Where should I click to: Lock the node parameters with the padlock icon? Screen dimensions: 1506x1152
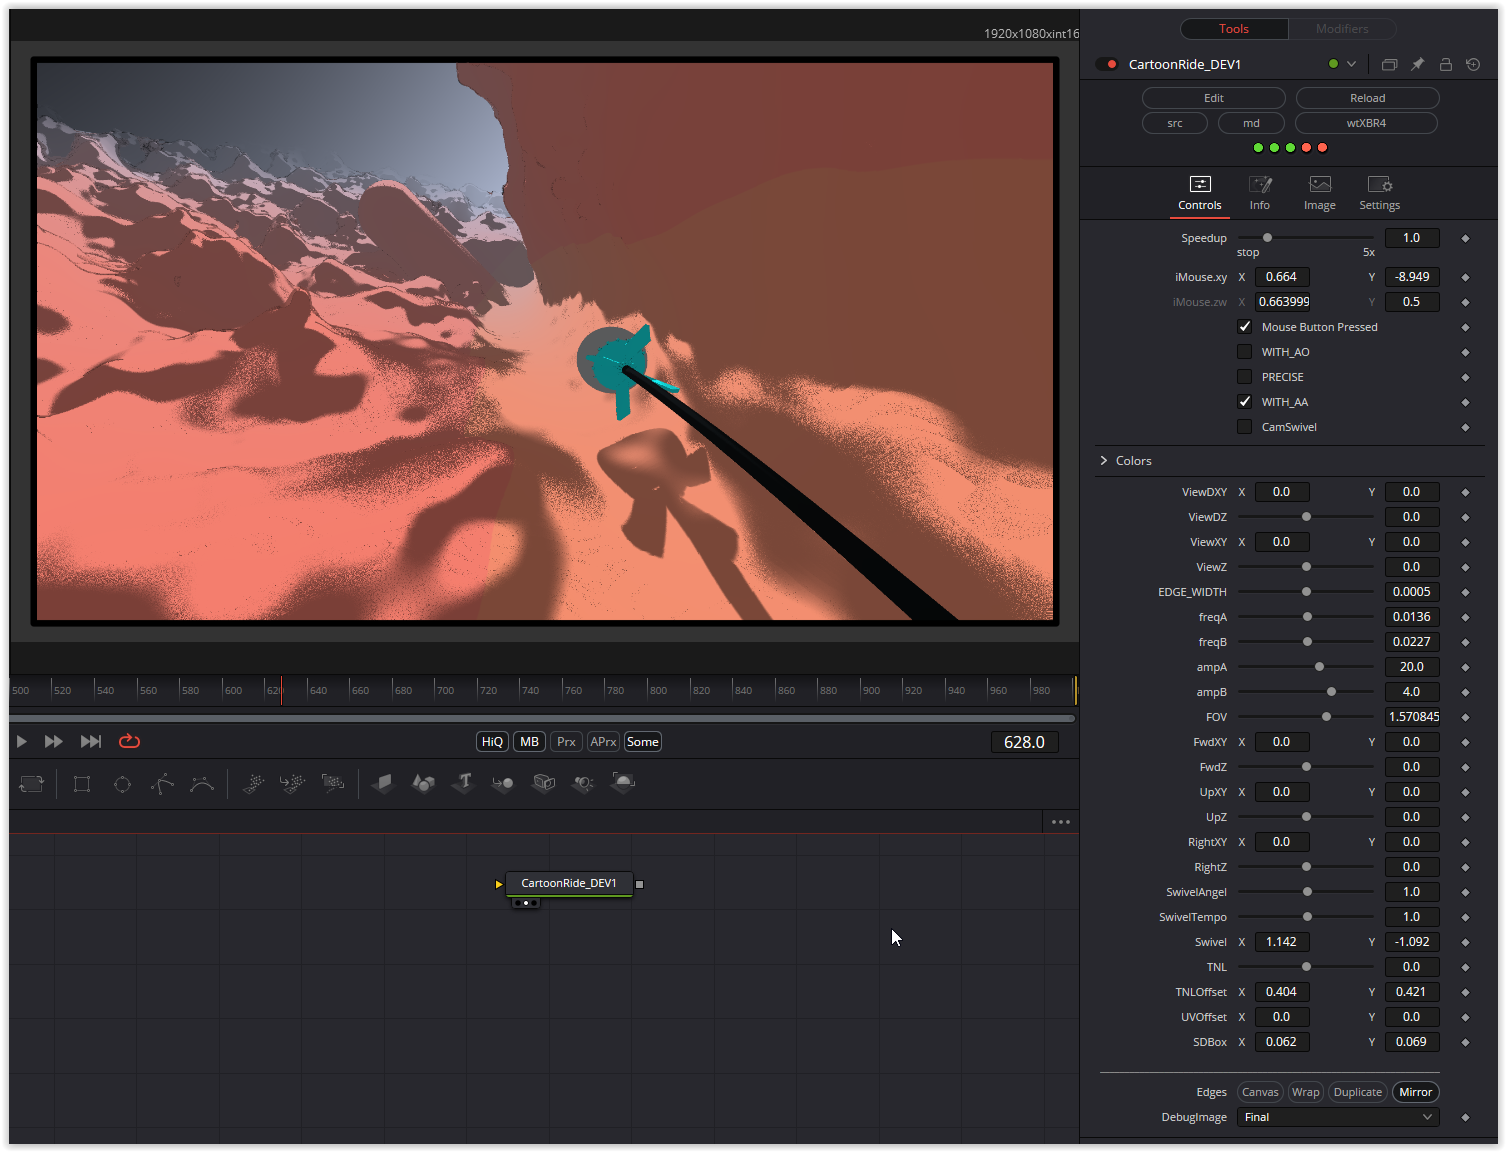[1445, 63]
